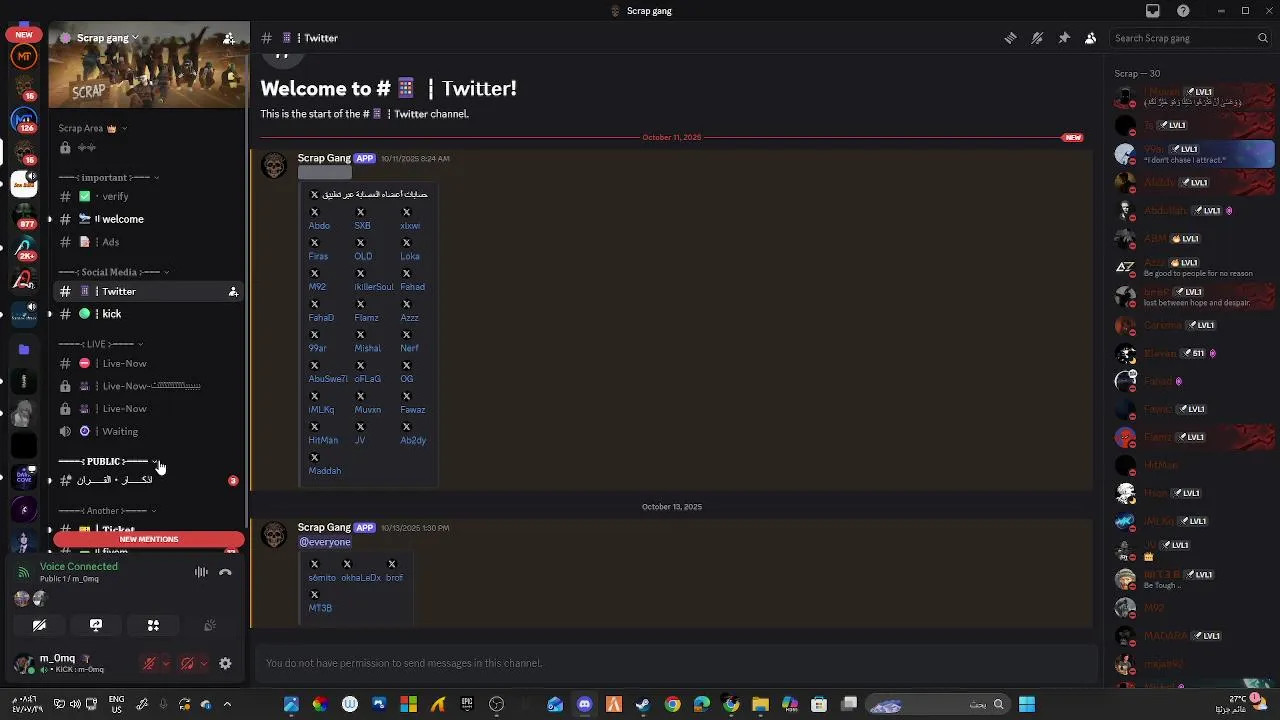Viewport: 1280px width, 720px height.
Task: Join the Waiting voice channel
Action: point(147,431)
